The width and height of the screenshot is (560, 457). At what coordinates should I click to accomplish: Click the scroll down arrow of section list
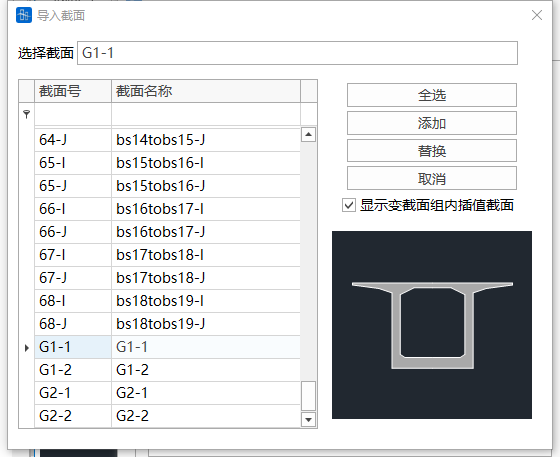pyautogui.click(x=308, y=419)
